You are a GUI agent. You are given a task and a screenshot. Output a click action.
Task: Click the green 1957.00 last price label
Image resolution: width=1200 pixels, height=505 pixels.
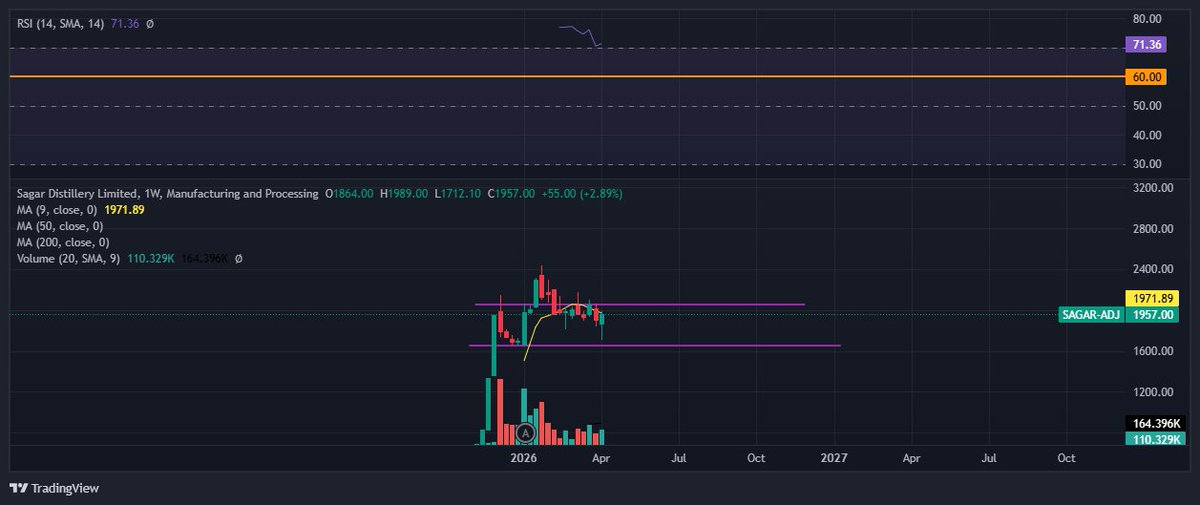click(1152, 315)
